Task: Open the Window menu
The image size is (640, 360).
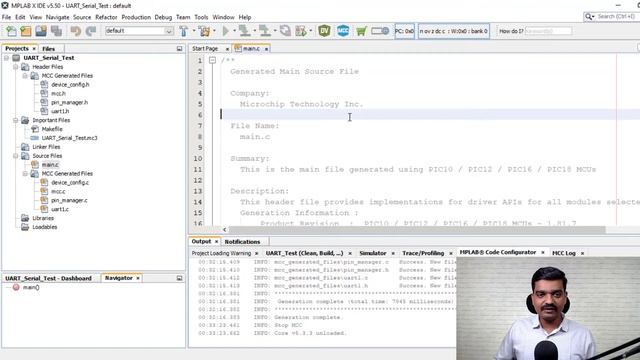Action: 223,17
